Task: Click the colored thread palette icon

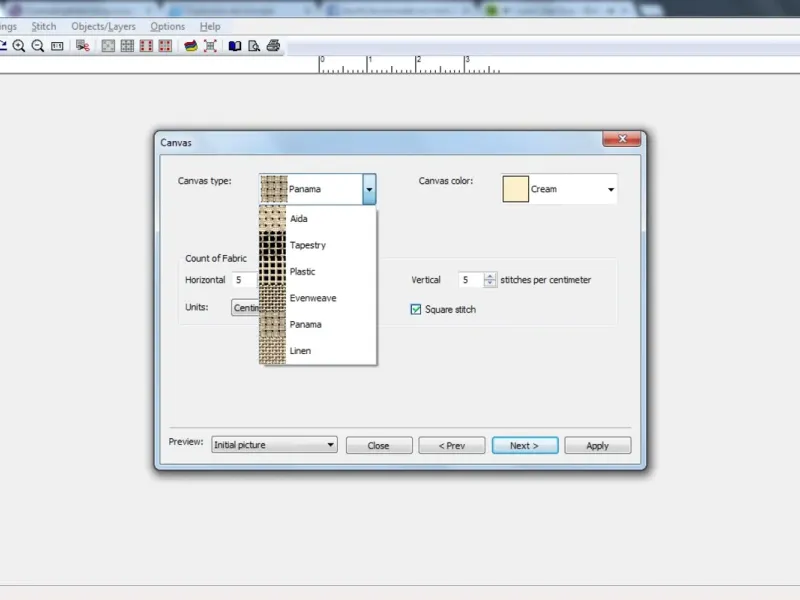Action: tap(191, 46)
